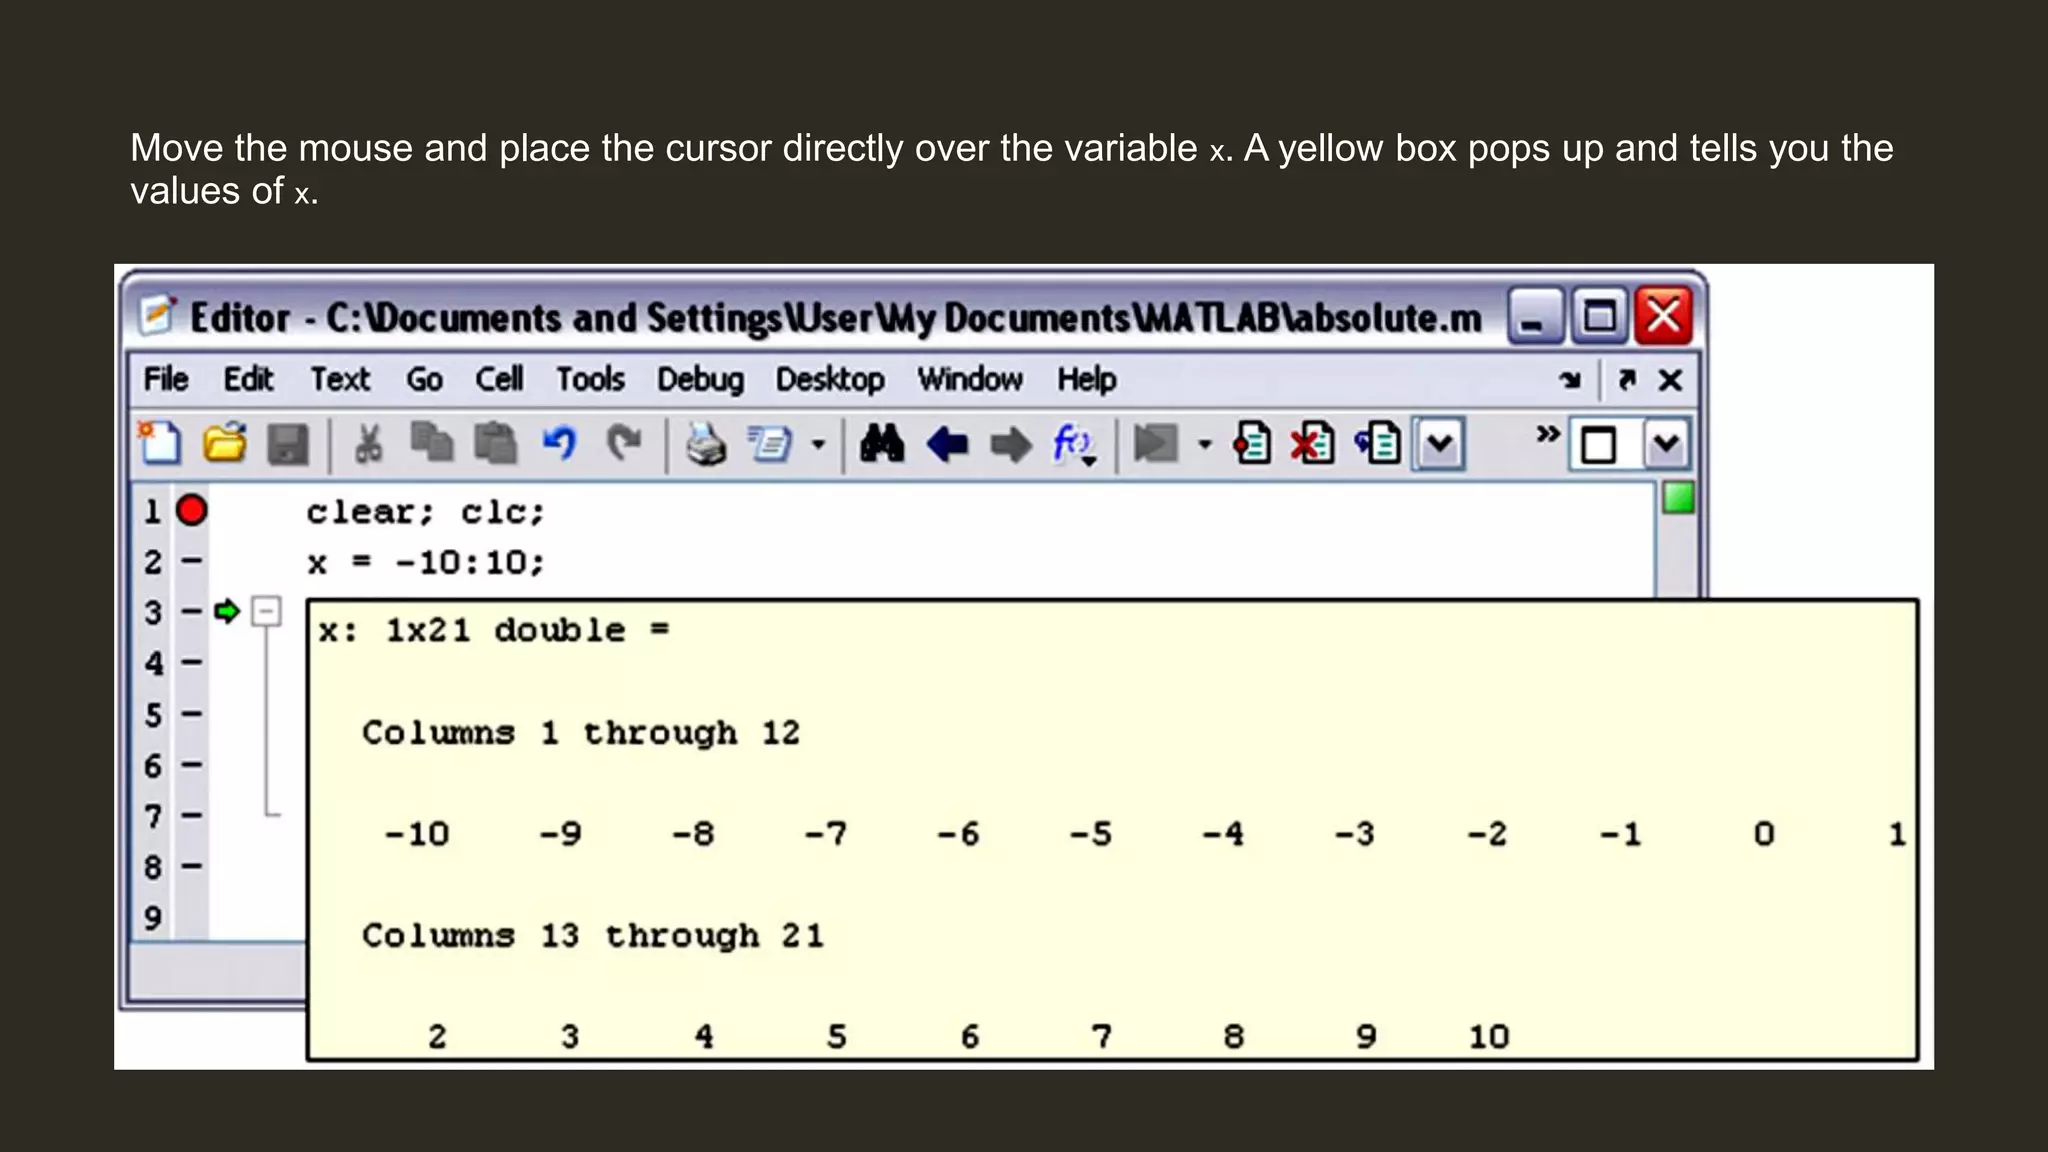This screenshot has height=1152, width=2048.
Task: Set a breakpoint on line 2 dash
Action: 191,561
